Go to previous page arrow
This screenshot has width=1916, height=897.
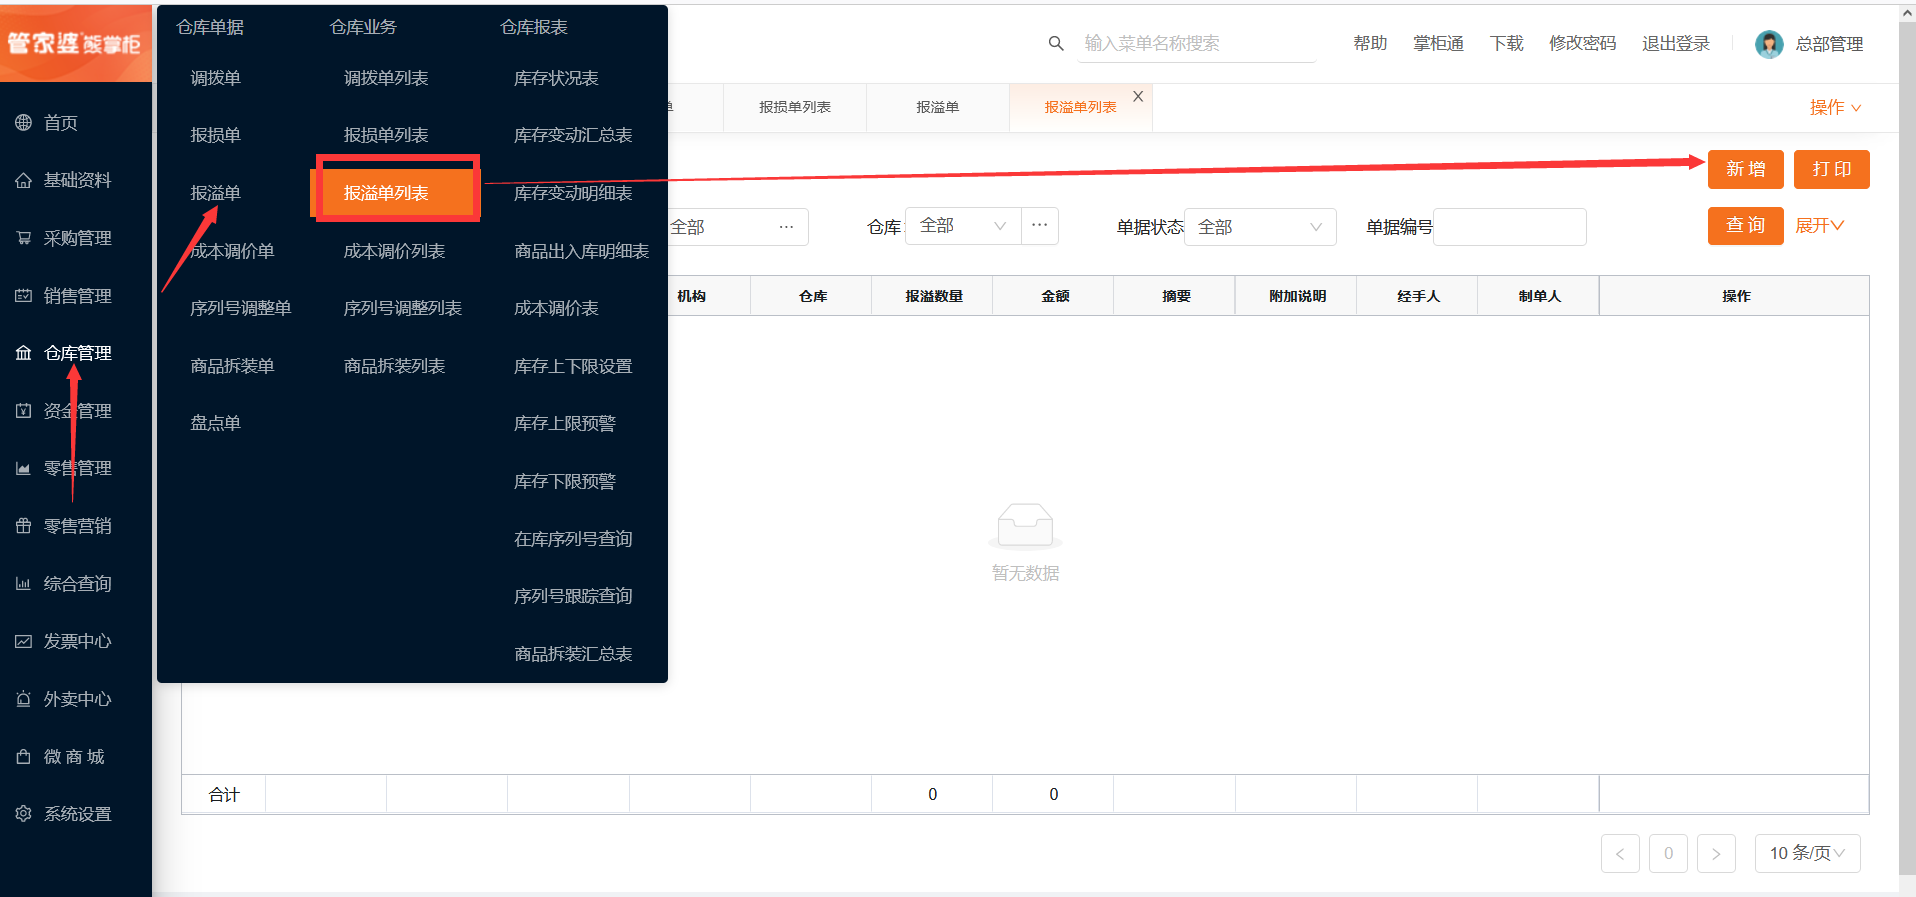pos(1620,853)
